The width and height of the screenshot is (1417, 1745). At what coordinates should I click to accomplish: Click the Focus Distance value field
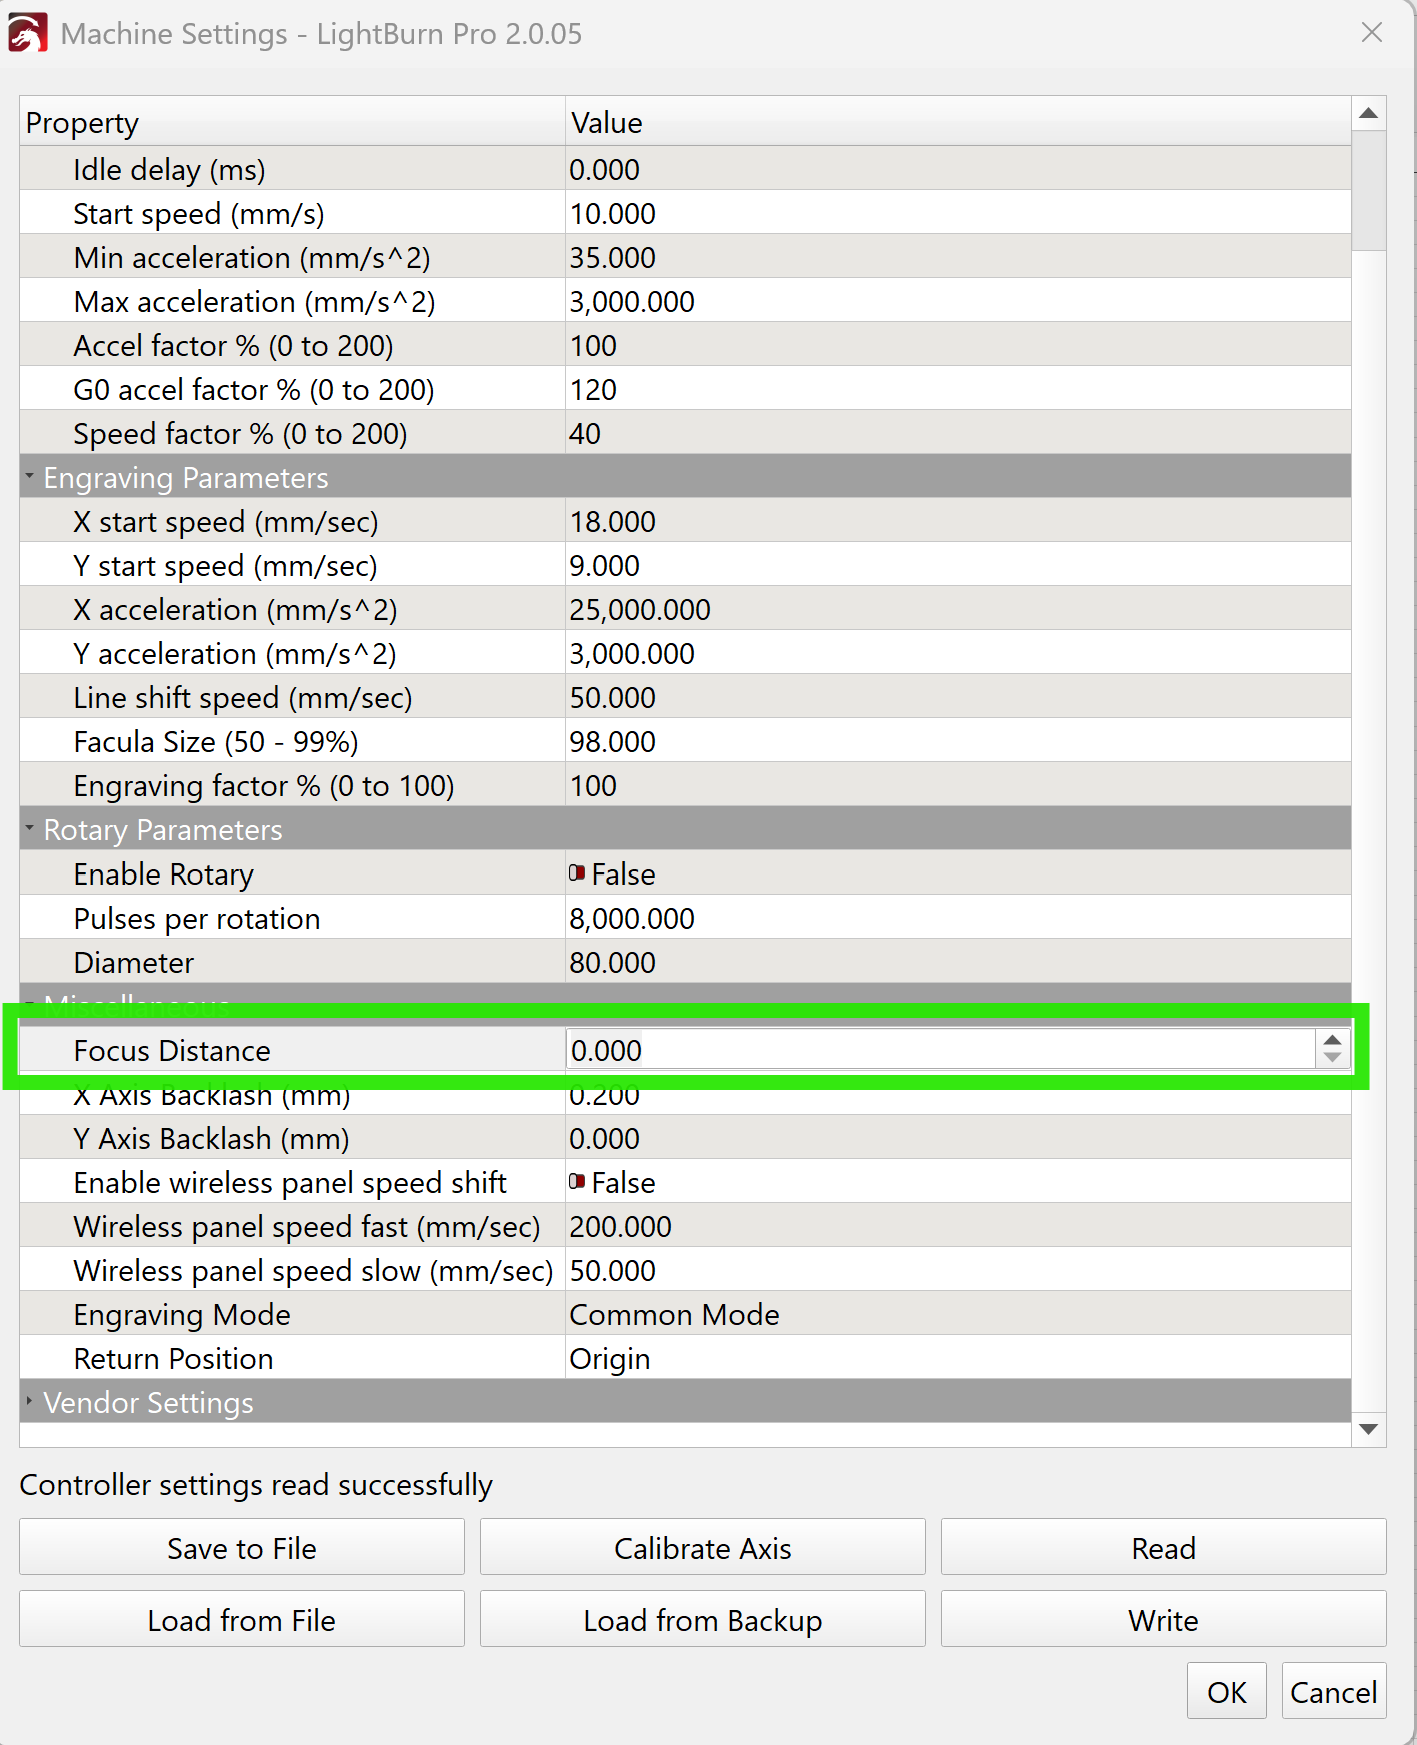[938, 1050]
